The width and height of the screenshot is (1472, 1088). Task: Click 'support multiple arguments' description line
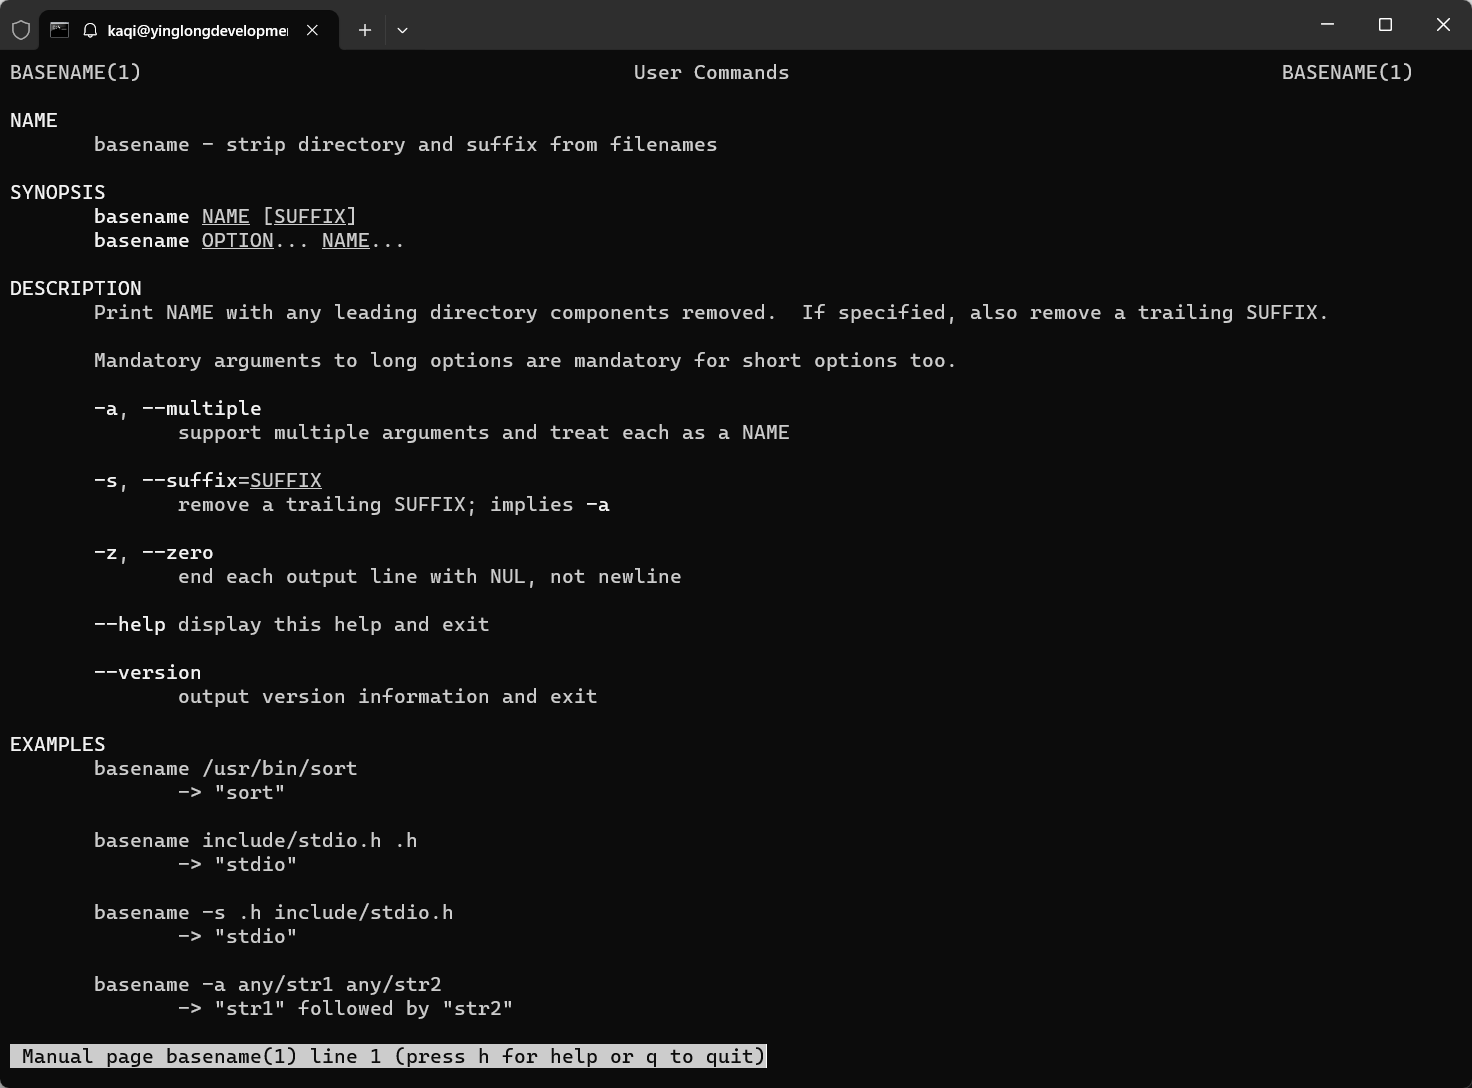tap(484, 432)
